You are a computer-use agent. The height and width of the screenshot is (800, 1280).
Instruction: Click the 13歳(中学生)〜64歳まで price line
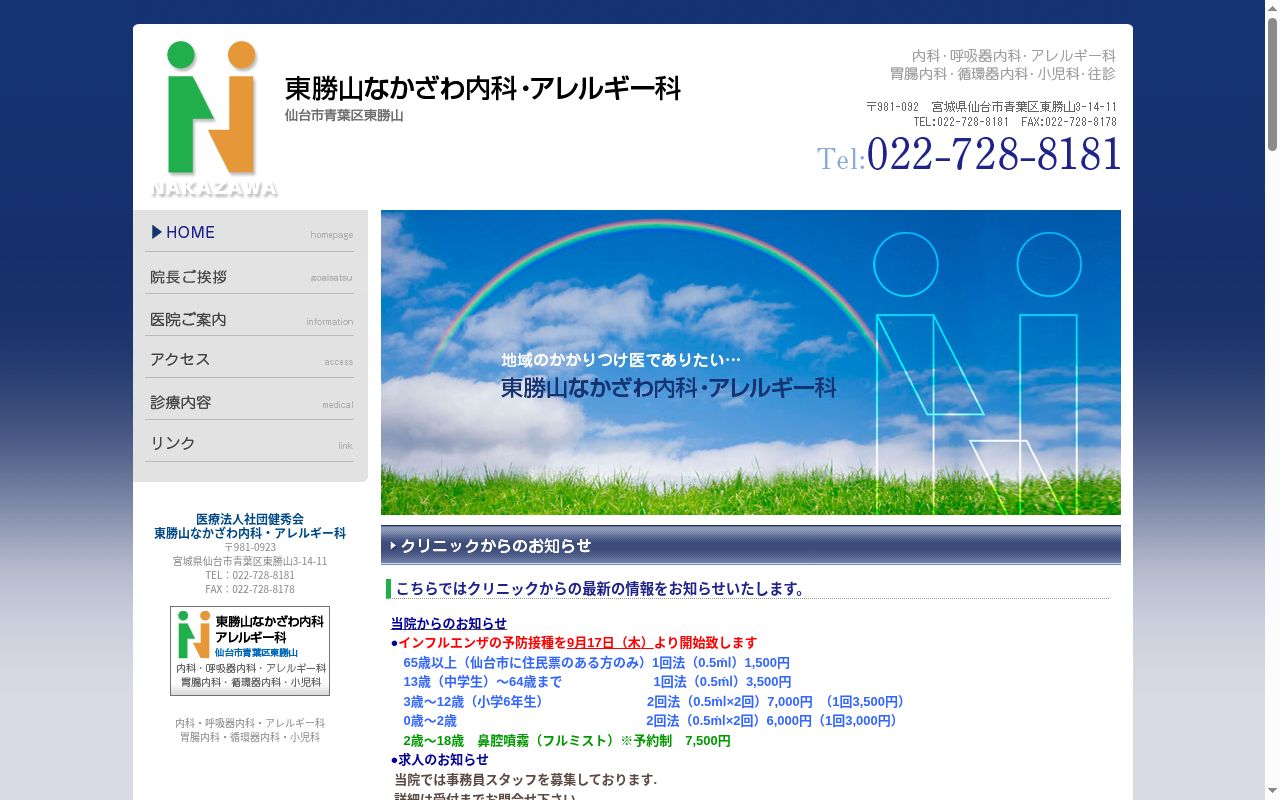coord(597,682)
